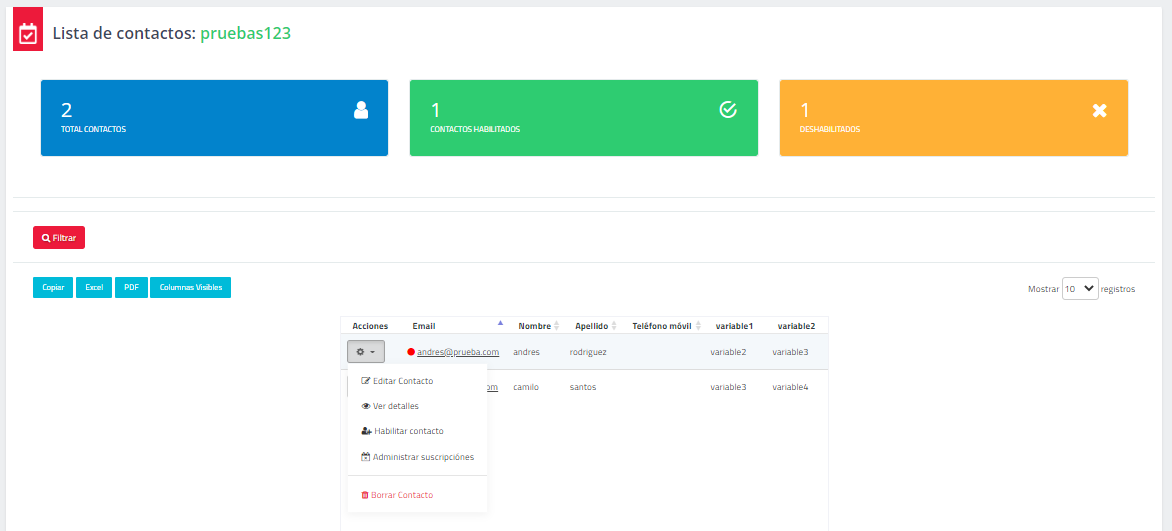Sort the table by the Email column
1172x531 pixels.
(424, 326)
